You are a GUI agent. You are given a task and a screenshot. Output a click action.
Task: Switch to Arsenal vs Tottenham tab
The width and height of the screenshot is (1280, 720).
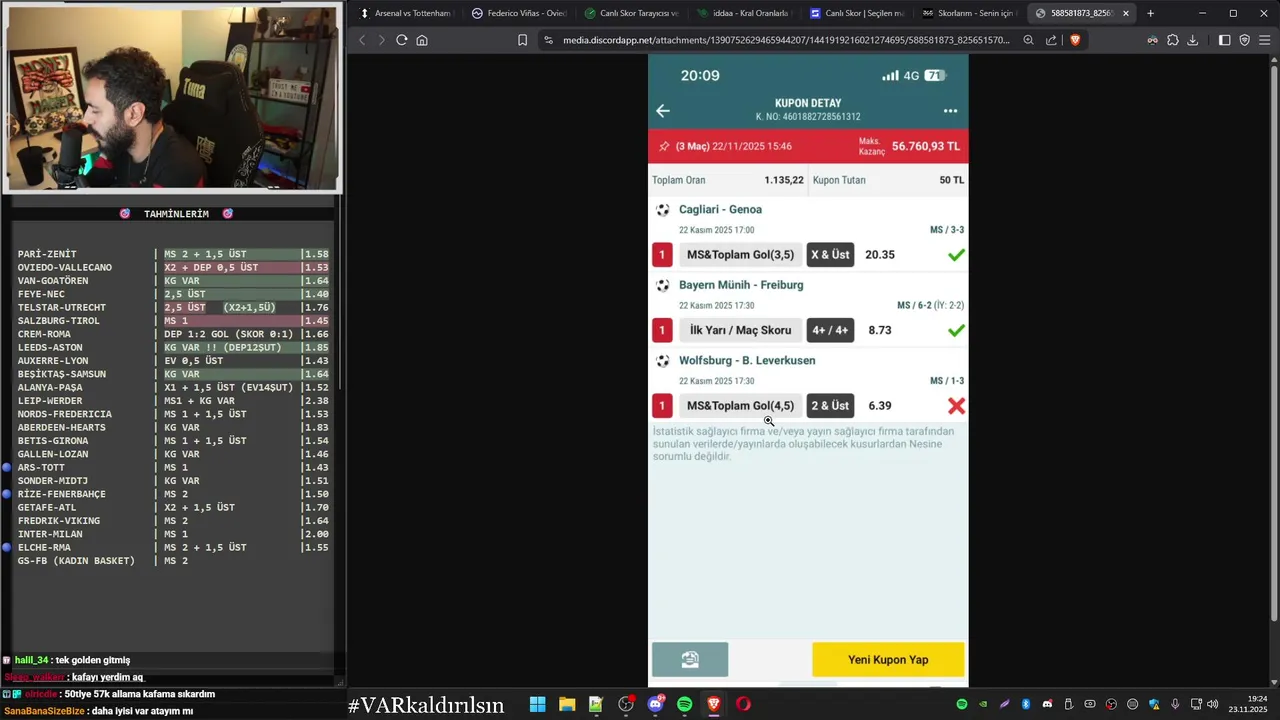405,13
